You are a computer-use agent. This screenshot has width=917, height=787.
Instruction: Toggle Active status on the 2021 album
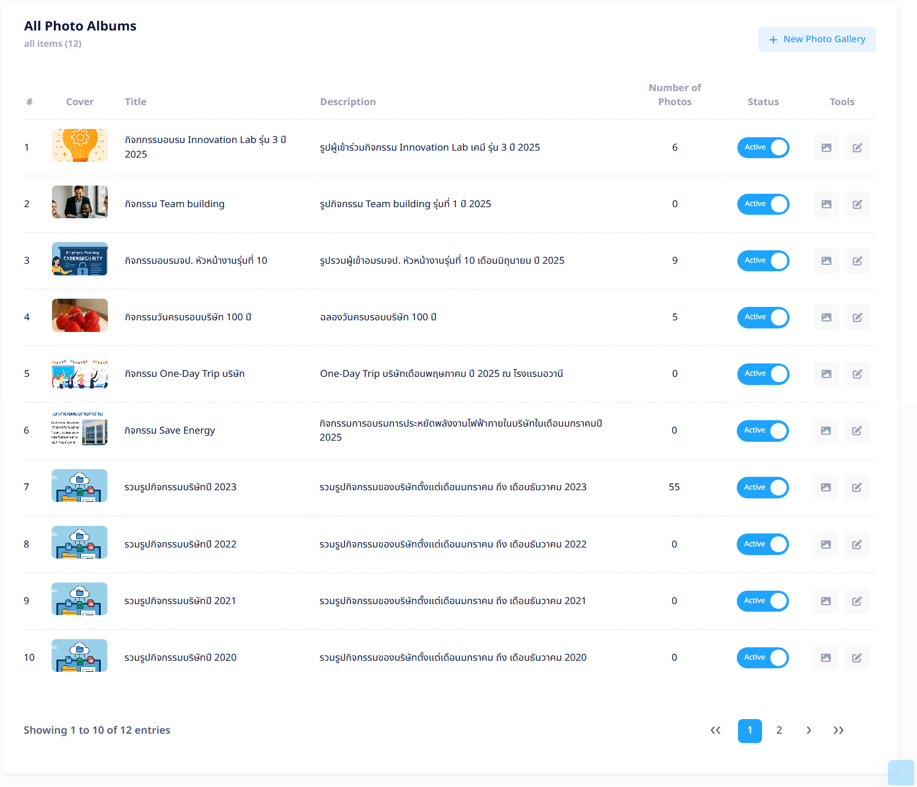(763, 601)
